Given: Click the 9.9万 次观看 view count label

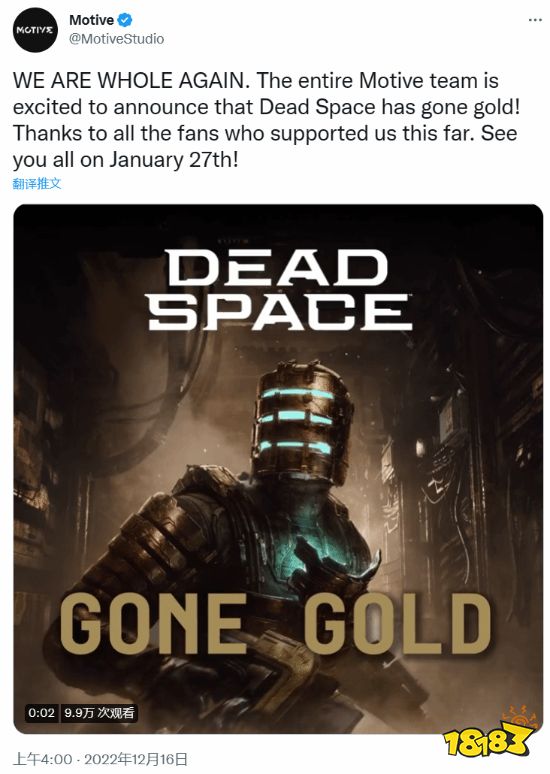Looking at the screenshot, I should 99,713.
